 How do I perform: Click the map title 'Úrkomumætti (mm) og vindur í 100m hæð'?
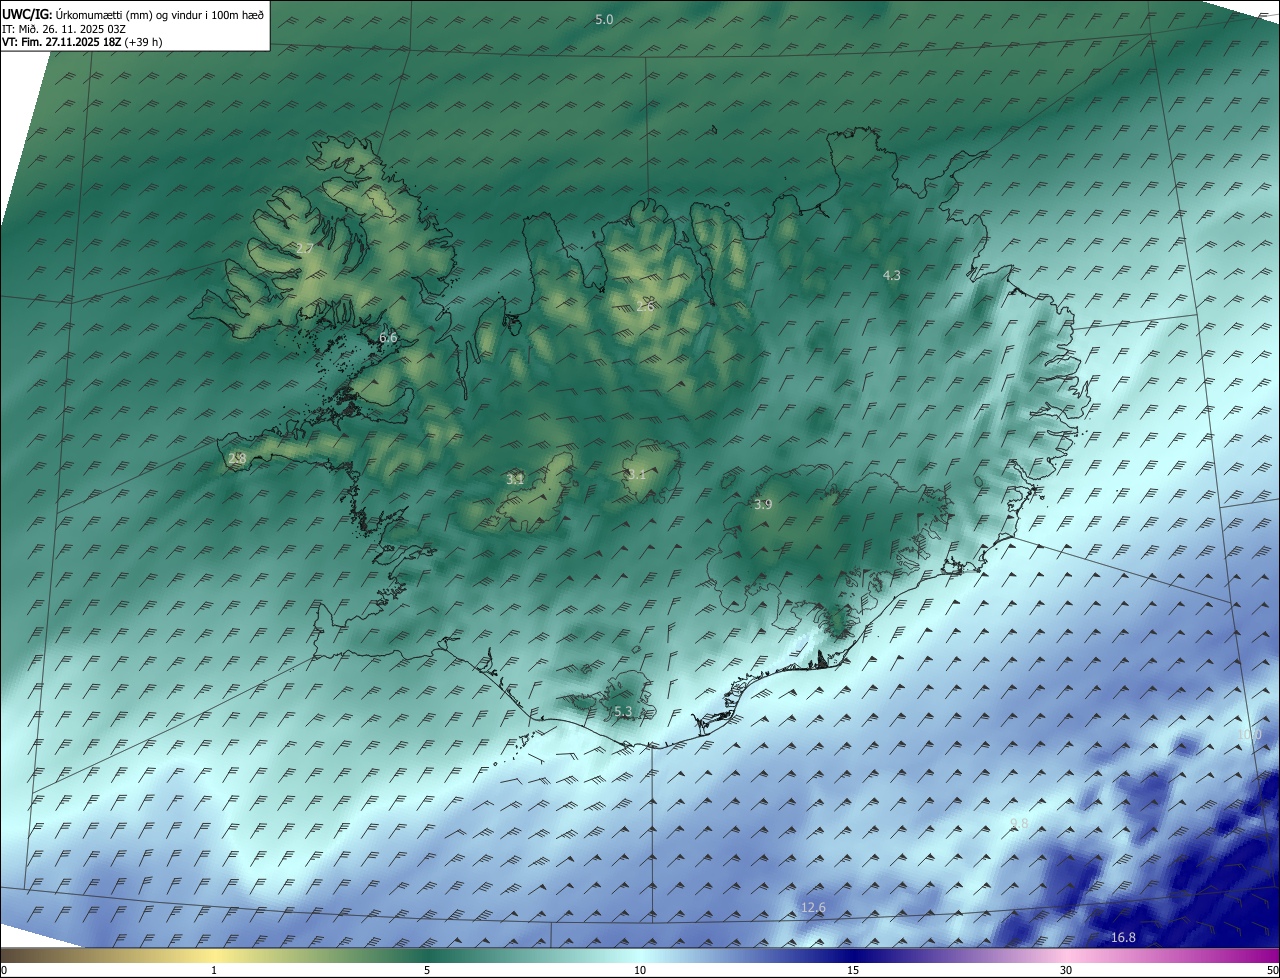160,15
